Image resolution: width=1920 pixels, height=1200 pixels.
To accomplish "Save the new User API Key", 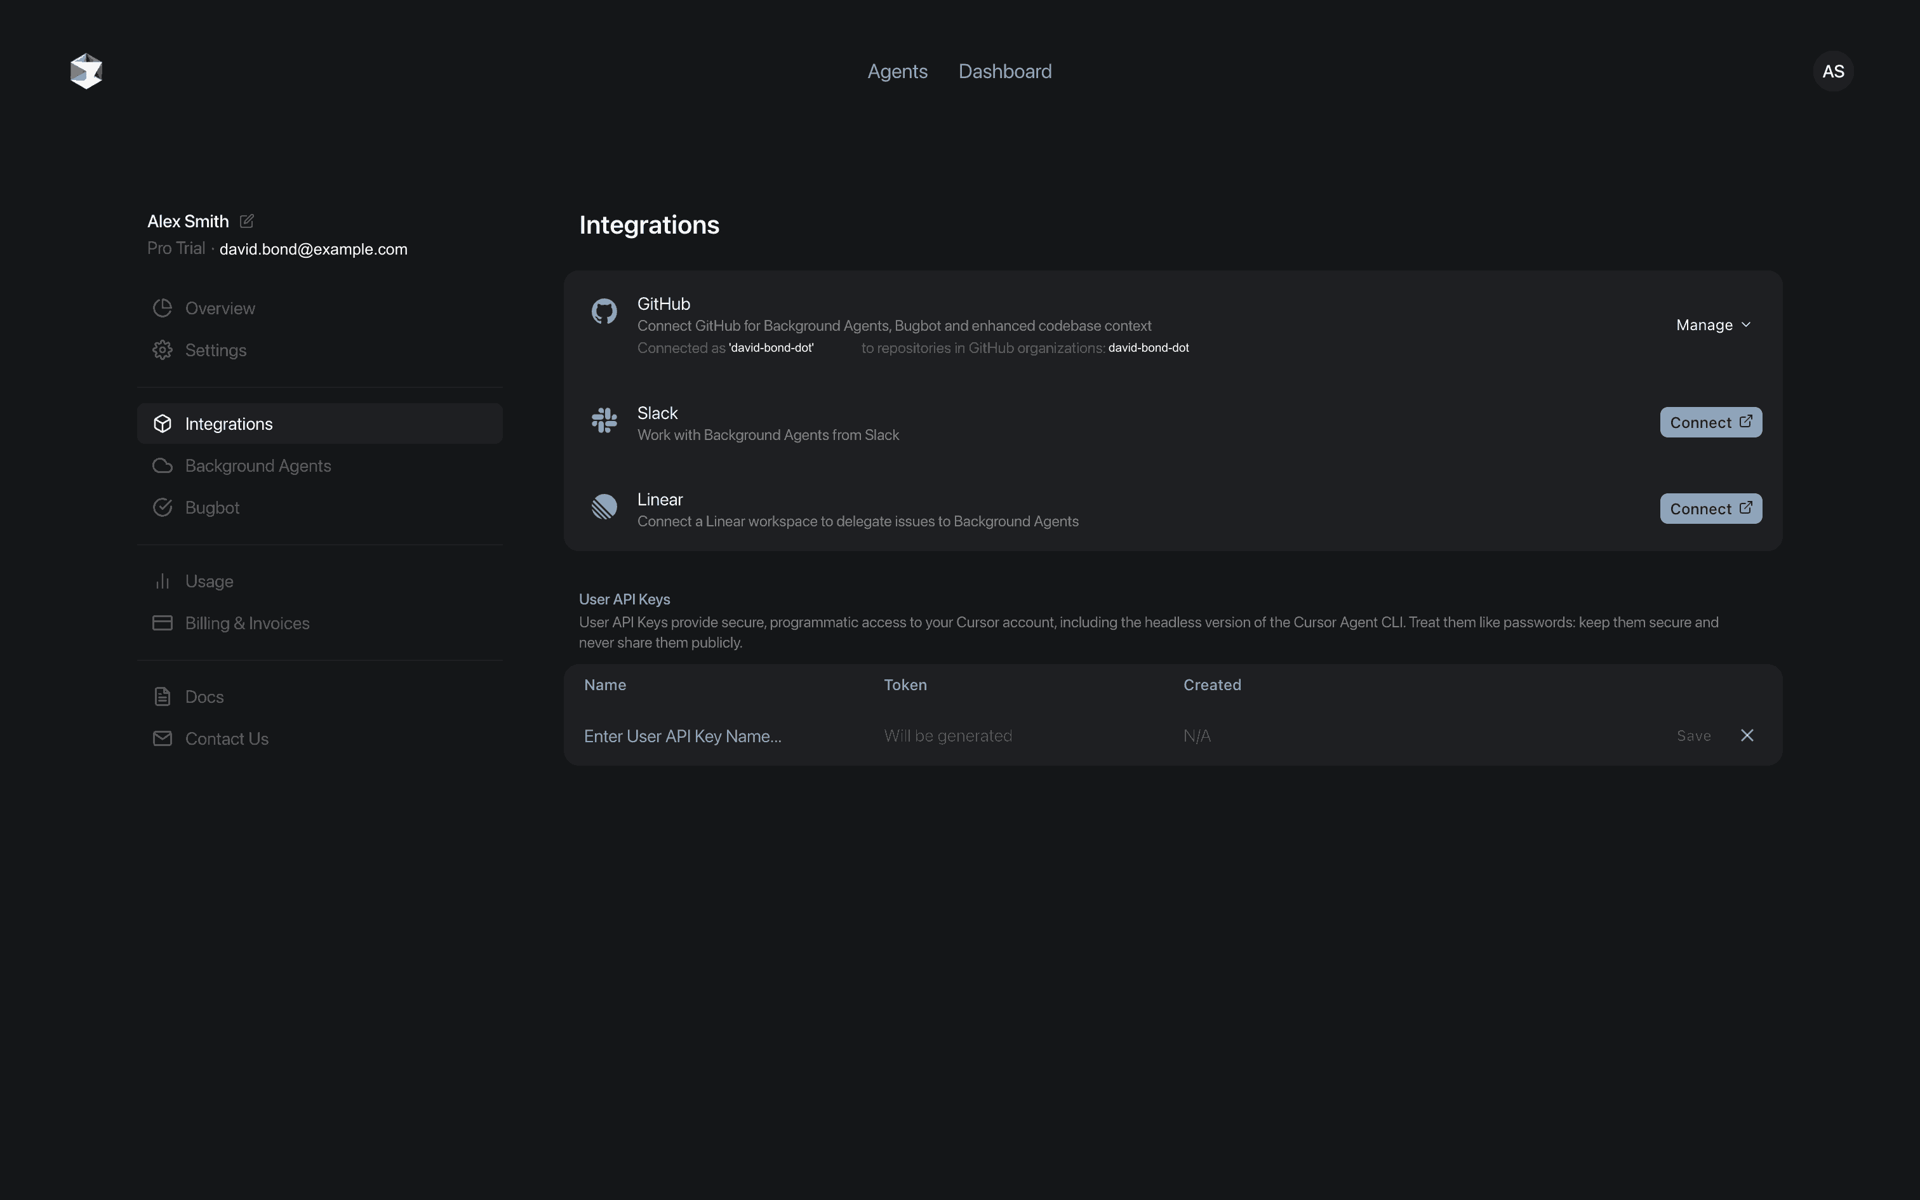I will point(1693,736).
